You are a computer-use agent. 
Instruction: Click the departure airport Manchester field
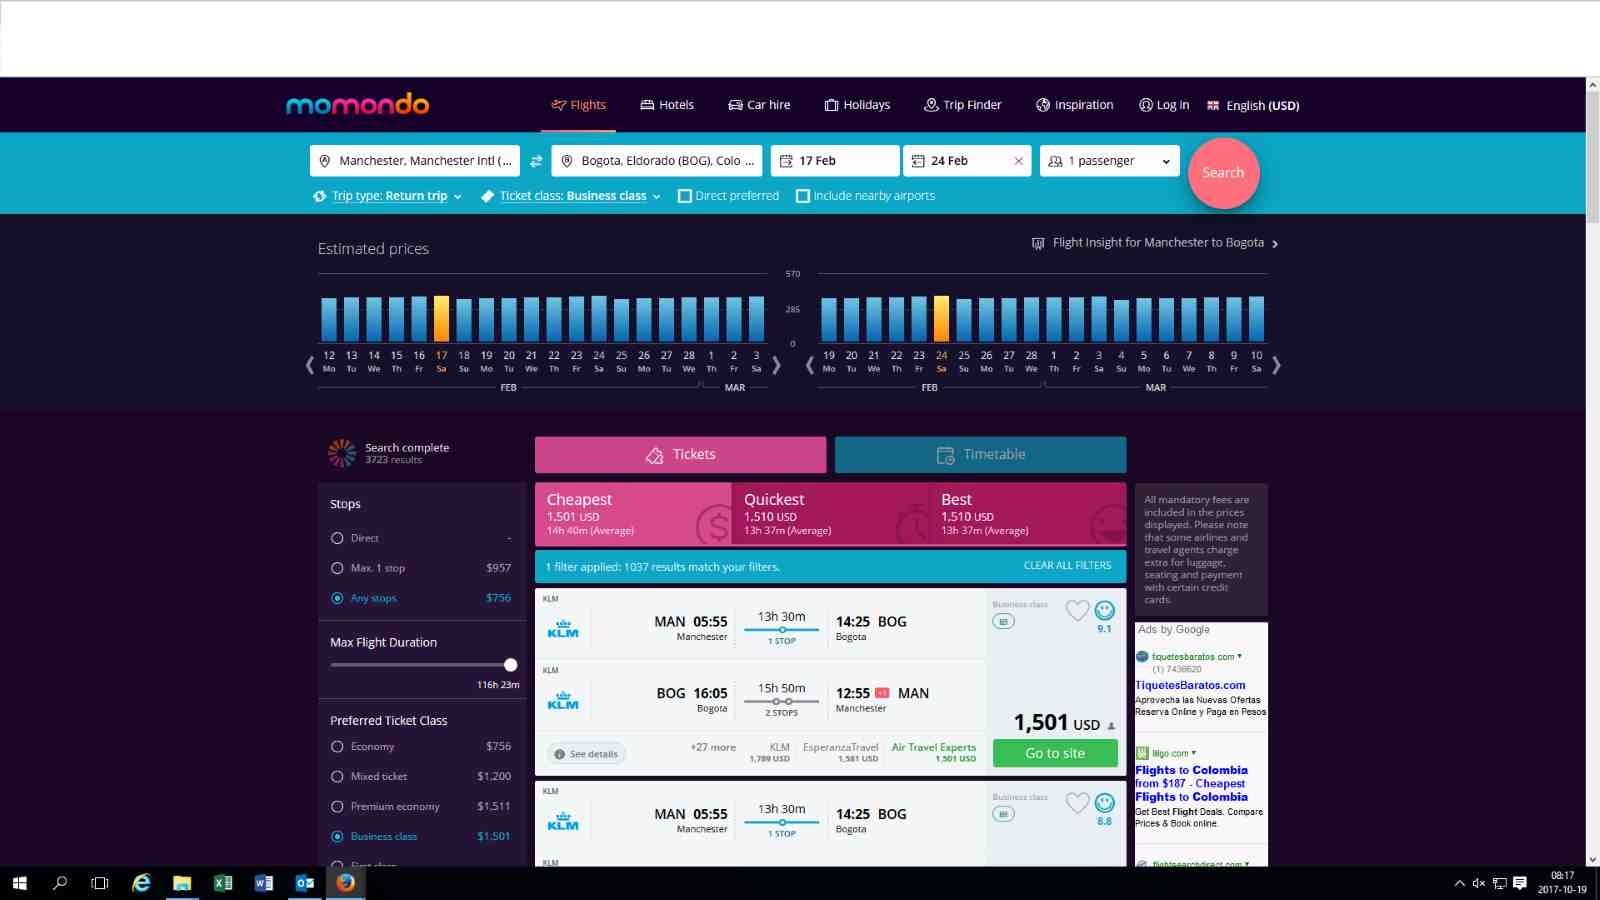pyautogui.click(x=415, y=161)
